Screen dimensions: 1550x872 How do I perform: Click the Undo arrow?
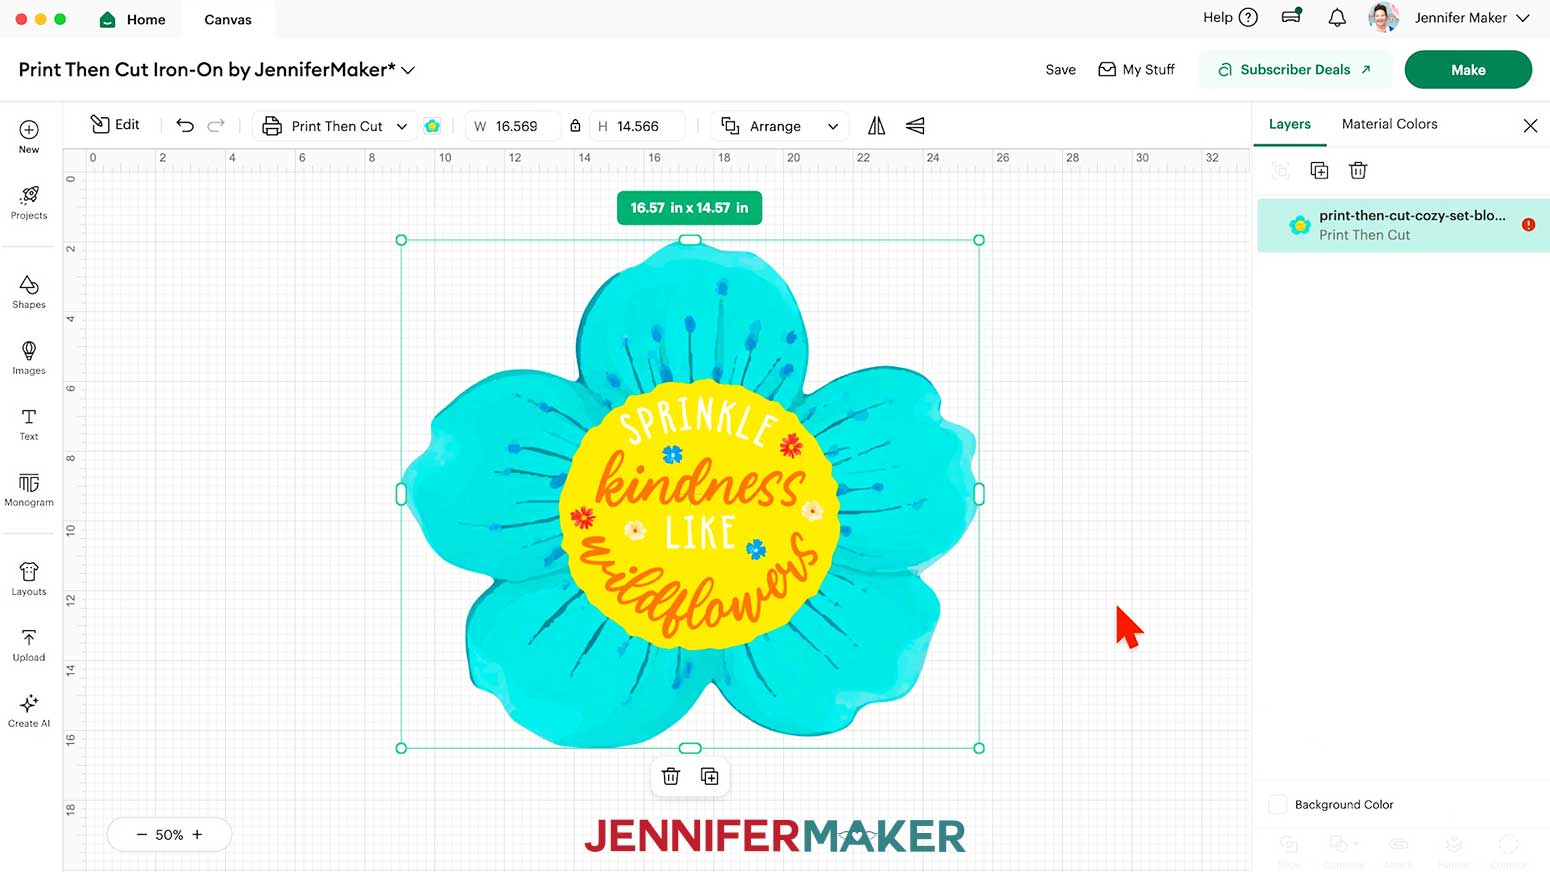point(185,125)
